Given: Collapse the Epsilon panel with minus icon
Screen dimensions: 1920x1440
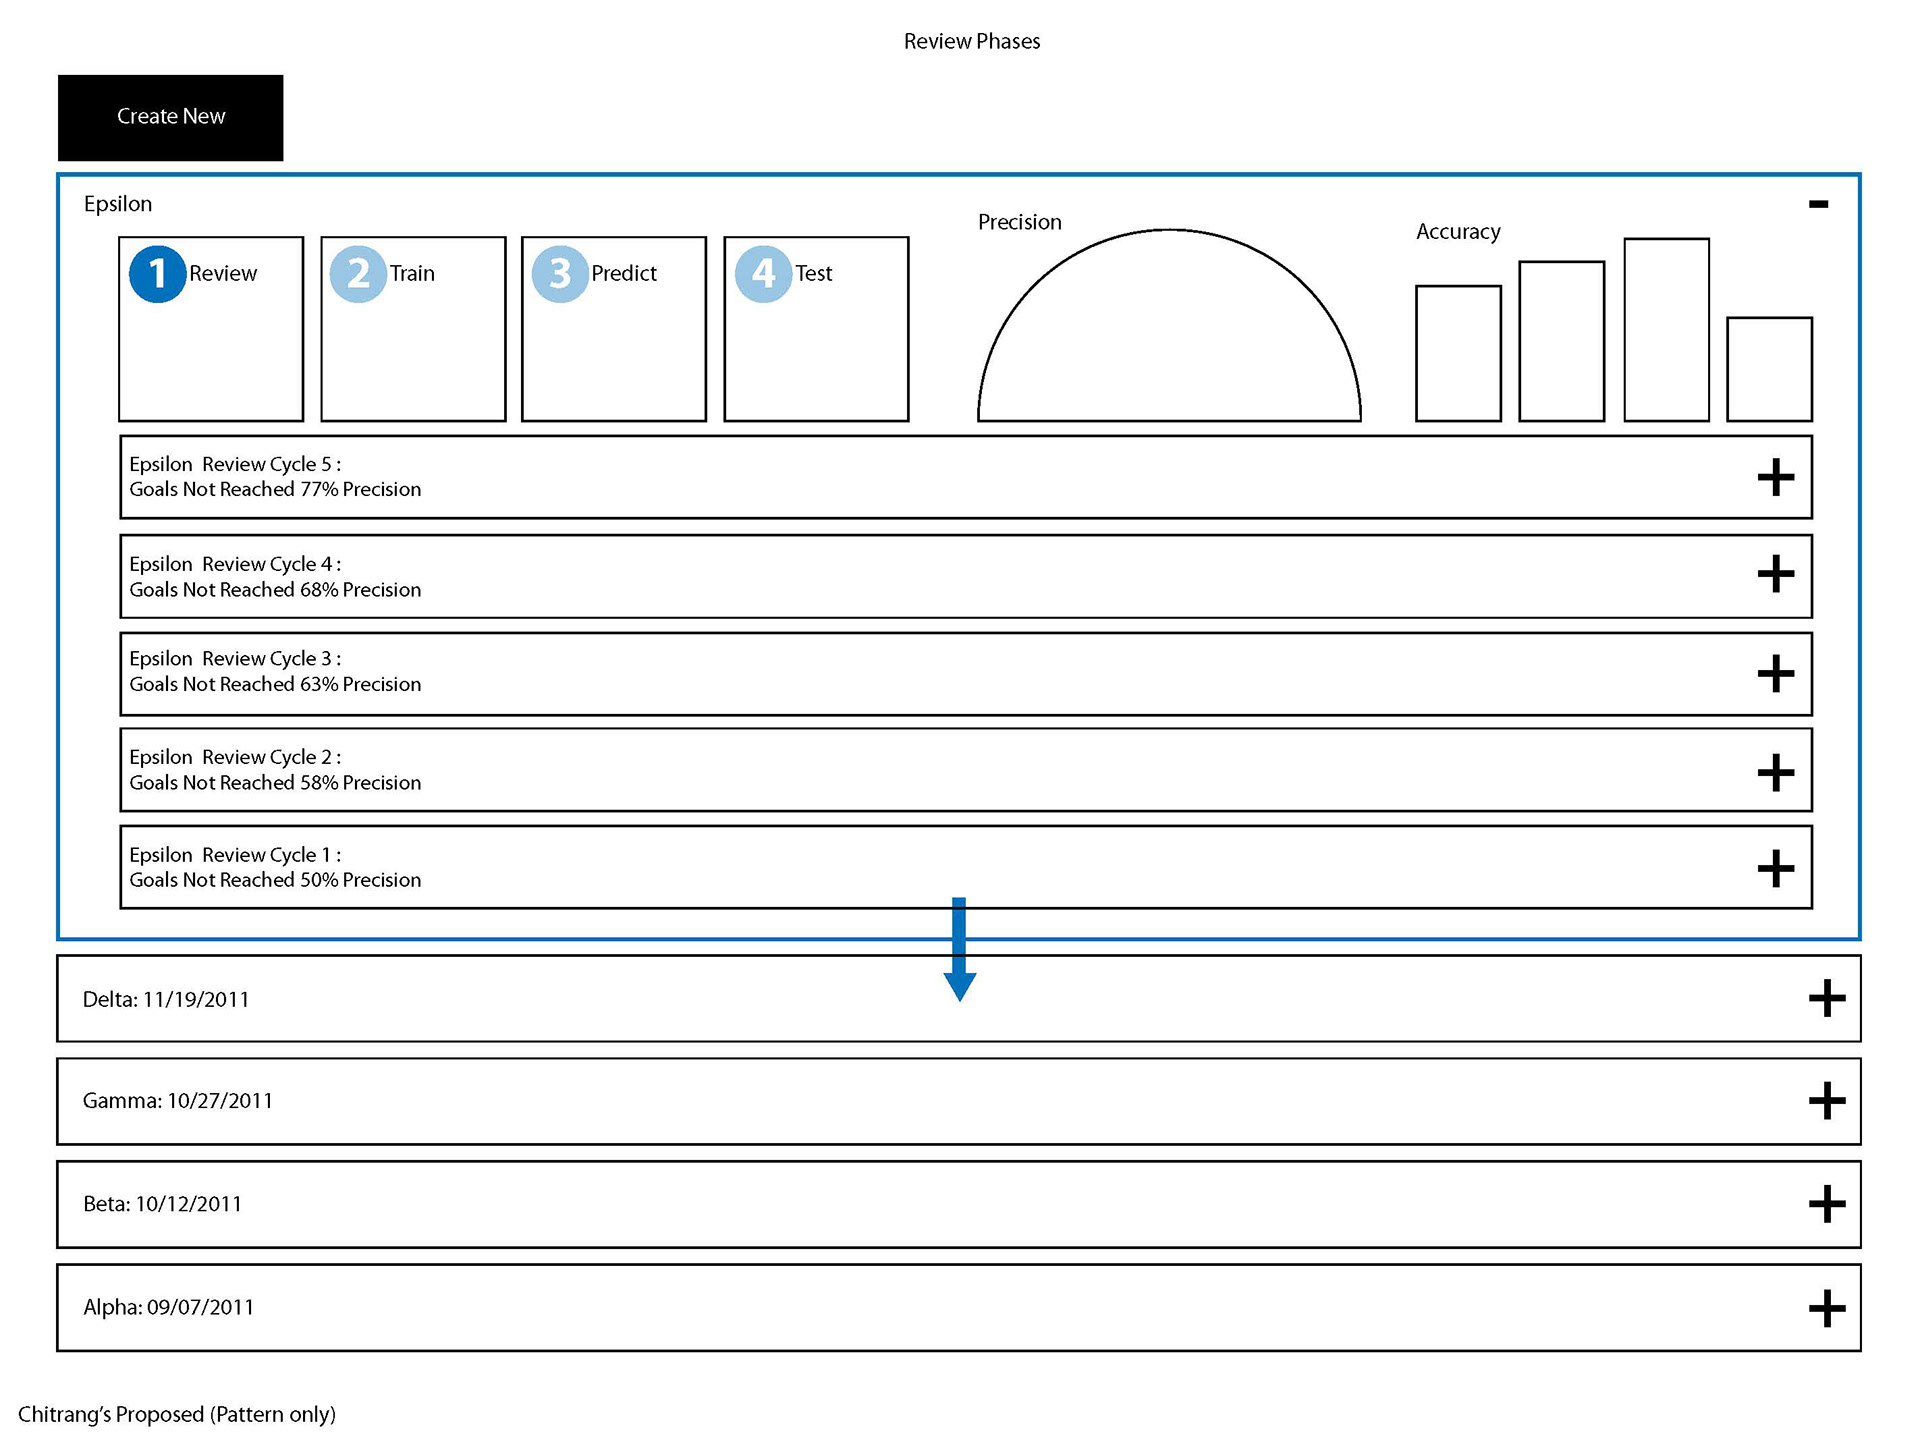Looking at the screenshot, I should 1818,204.
